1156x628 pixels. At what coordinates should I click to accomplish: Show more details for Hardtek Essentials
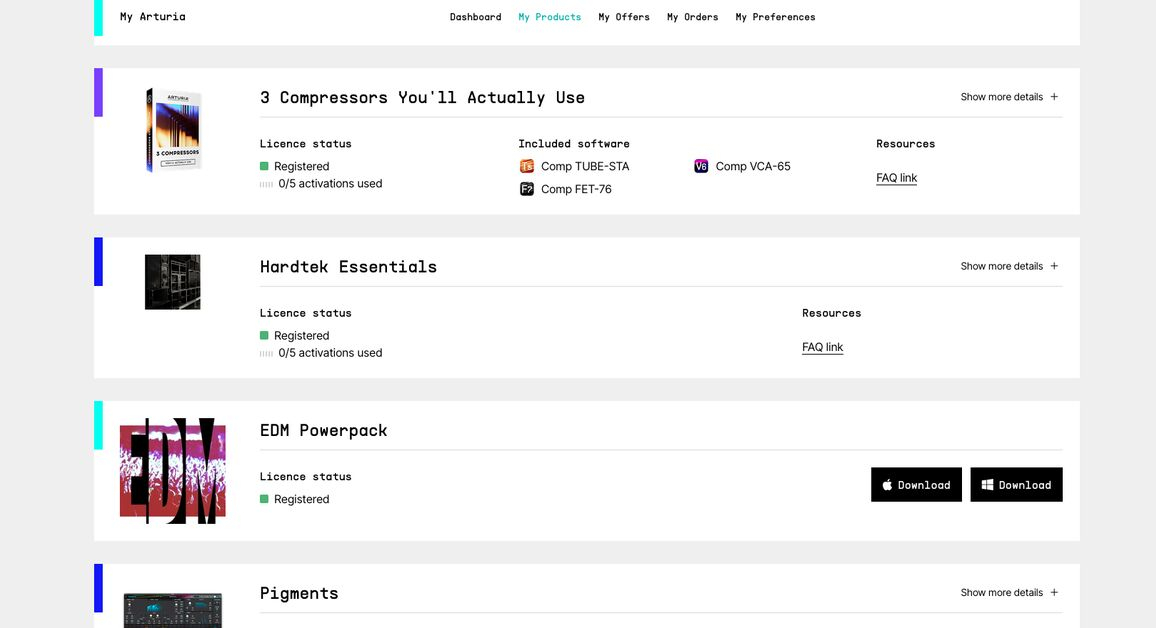[x=1009, y=266]
